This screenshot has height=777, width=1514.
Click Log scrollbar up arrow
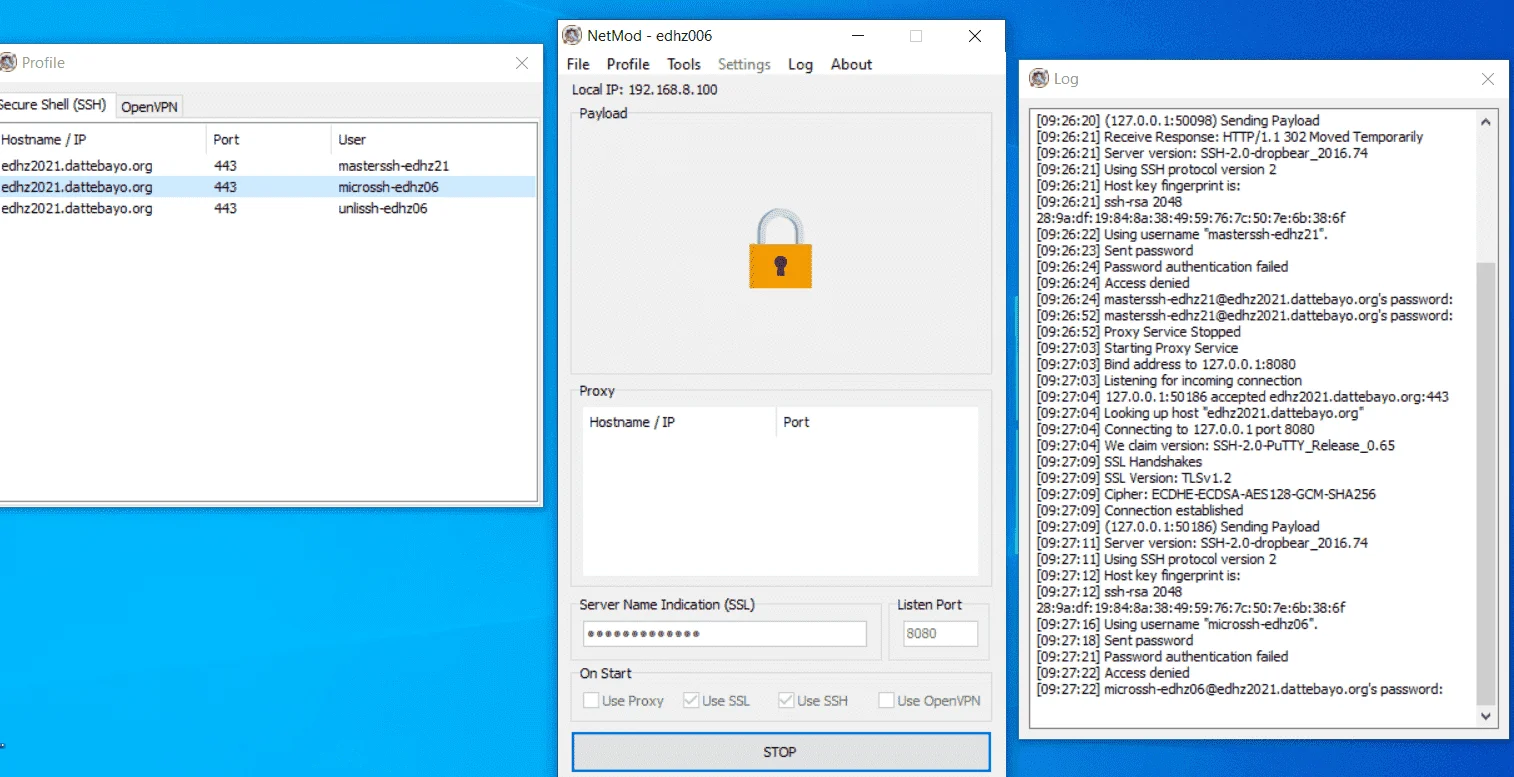pos(1486,122)
